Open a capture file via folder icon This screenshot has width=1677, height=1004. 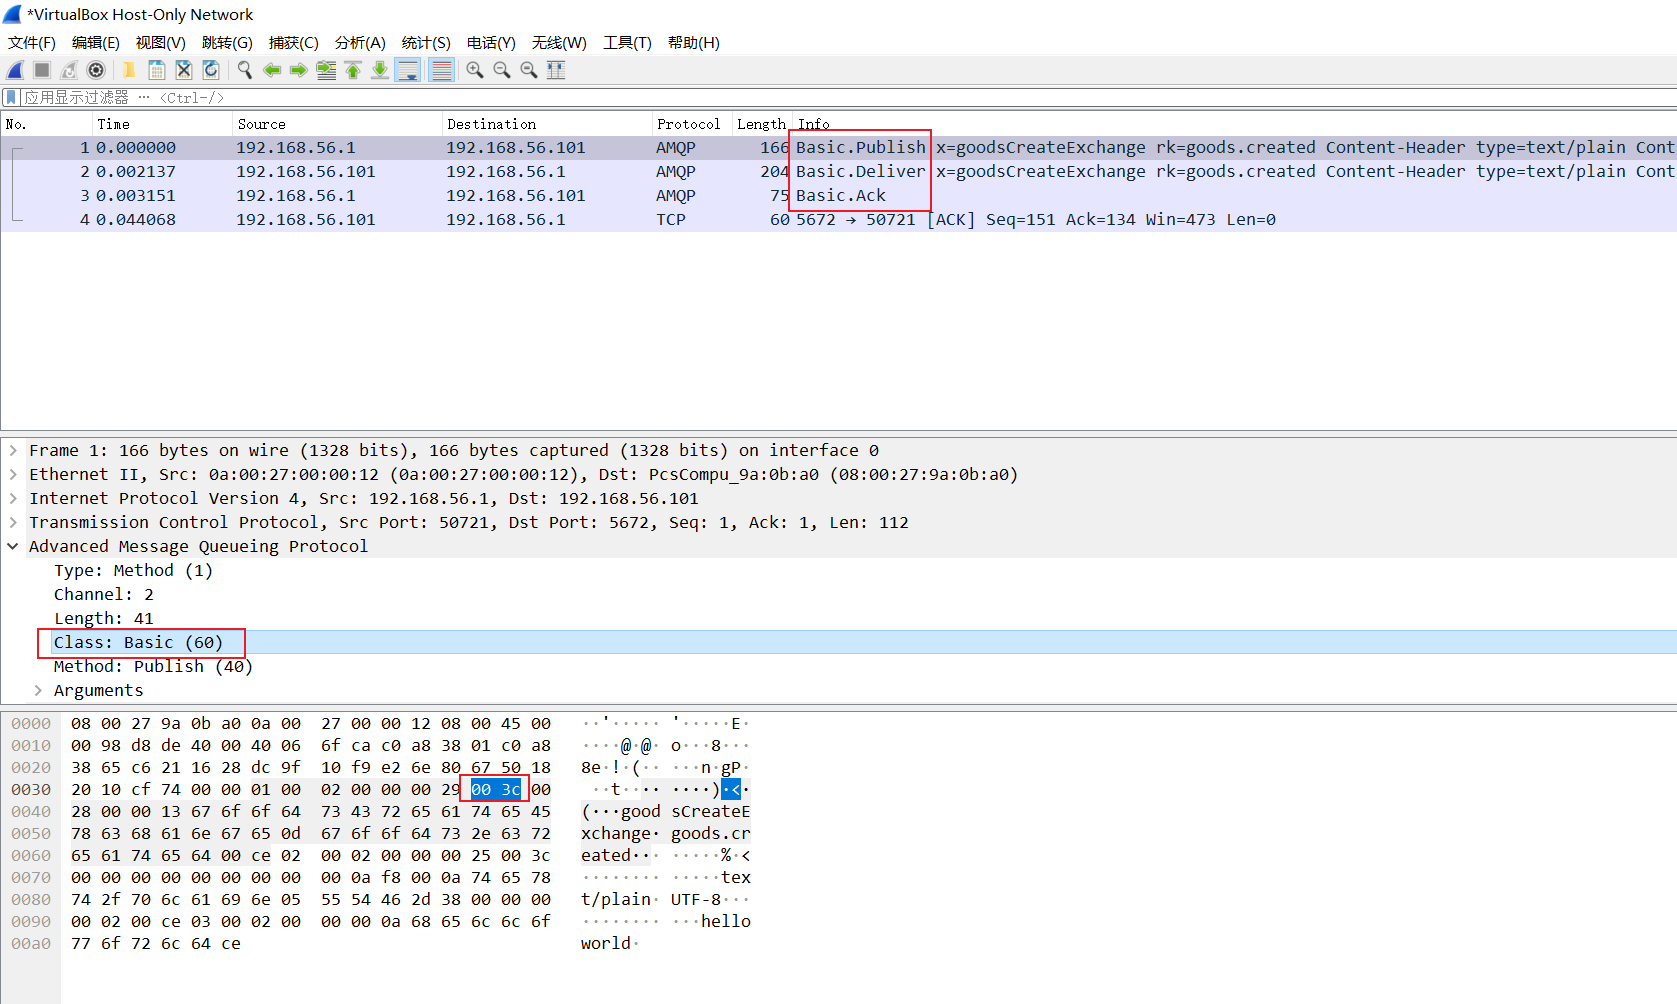[129, 70]
